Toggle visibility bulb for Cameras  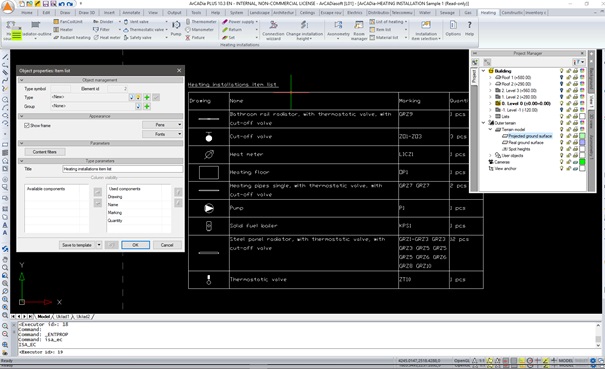tap(561, 162)
